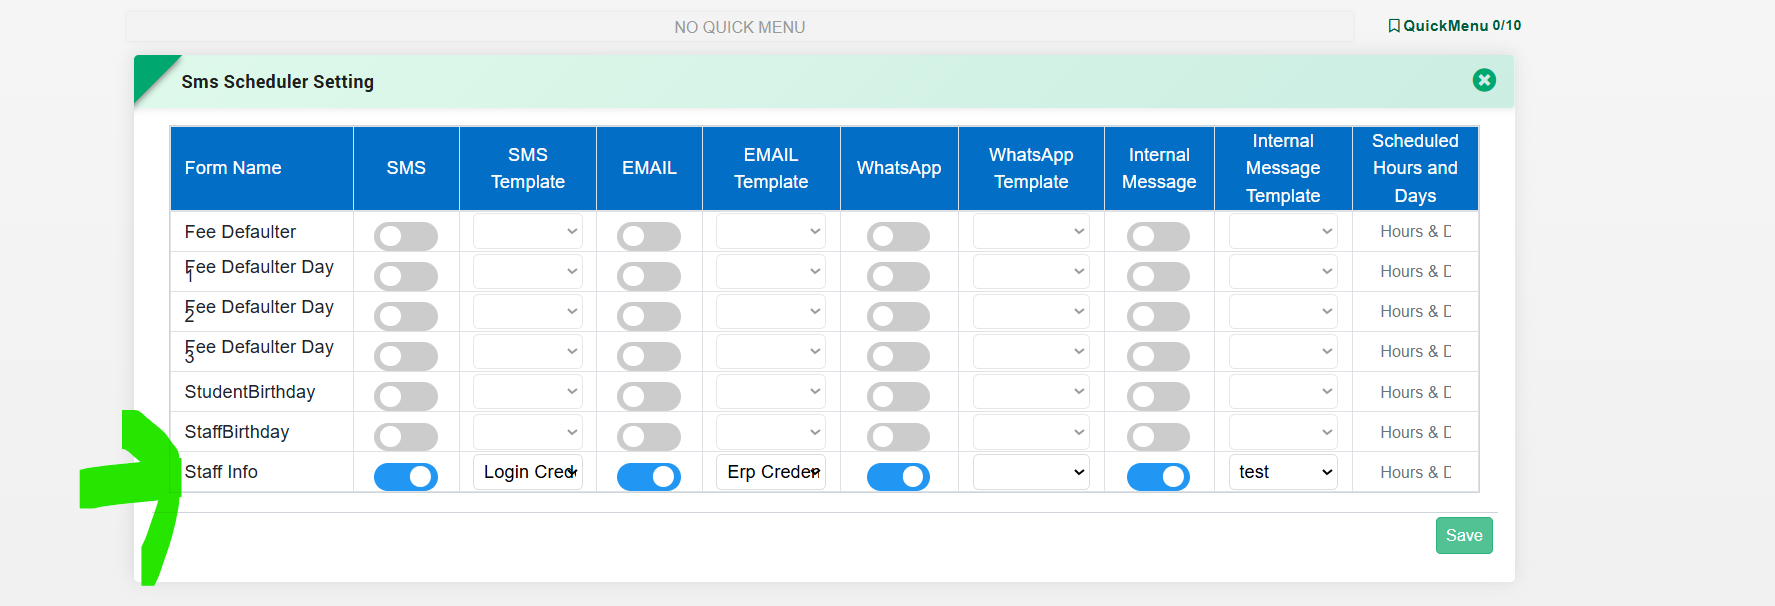Screen dimensions: 1775x606
Task: Open EMAIL Template dropdown for StaffBirthday
Action: (x=771, y=432)
